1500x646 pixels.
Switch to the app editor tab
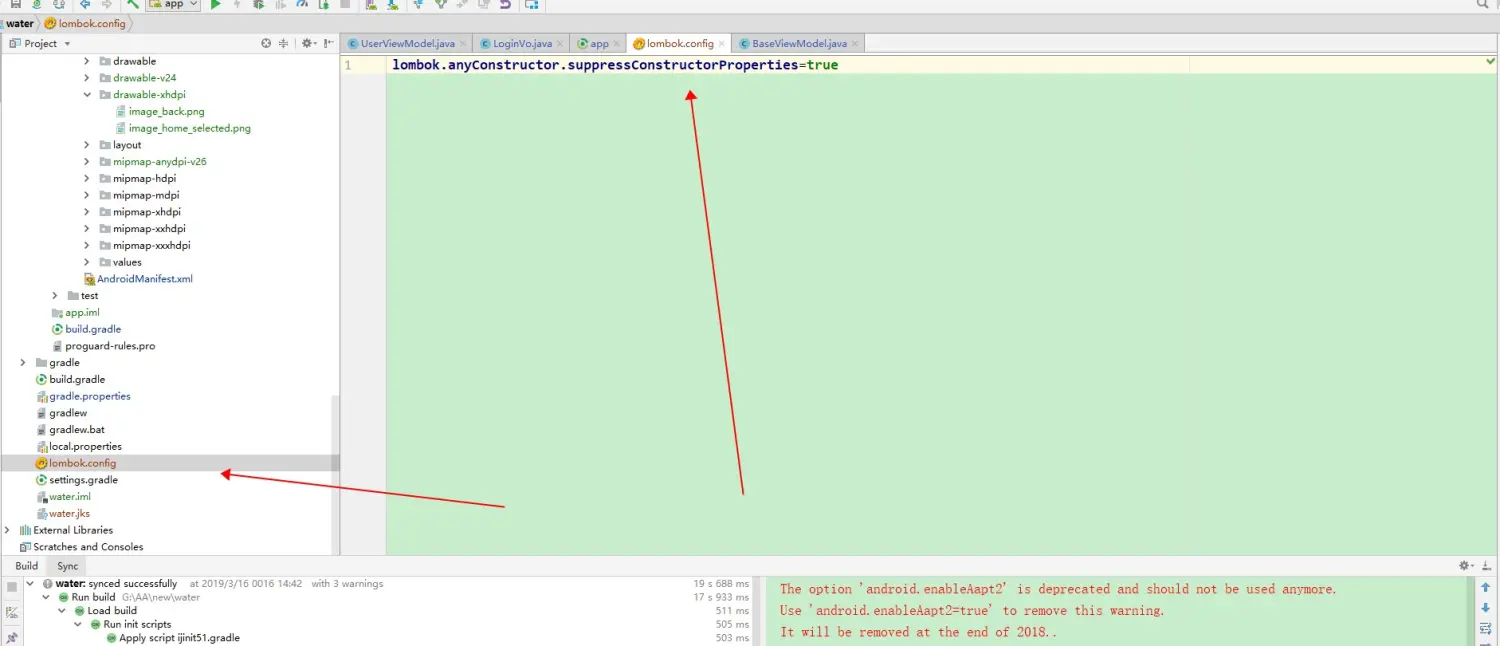[x=599, y=43]
